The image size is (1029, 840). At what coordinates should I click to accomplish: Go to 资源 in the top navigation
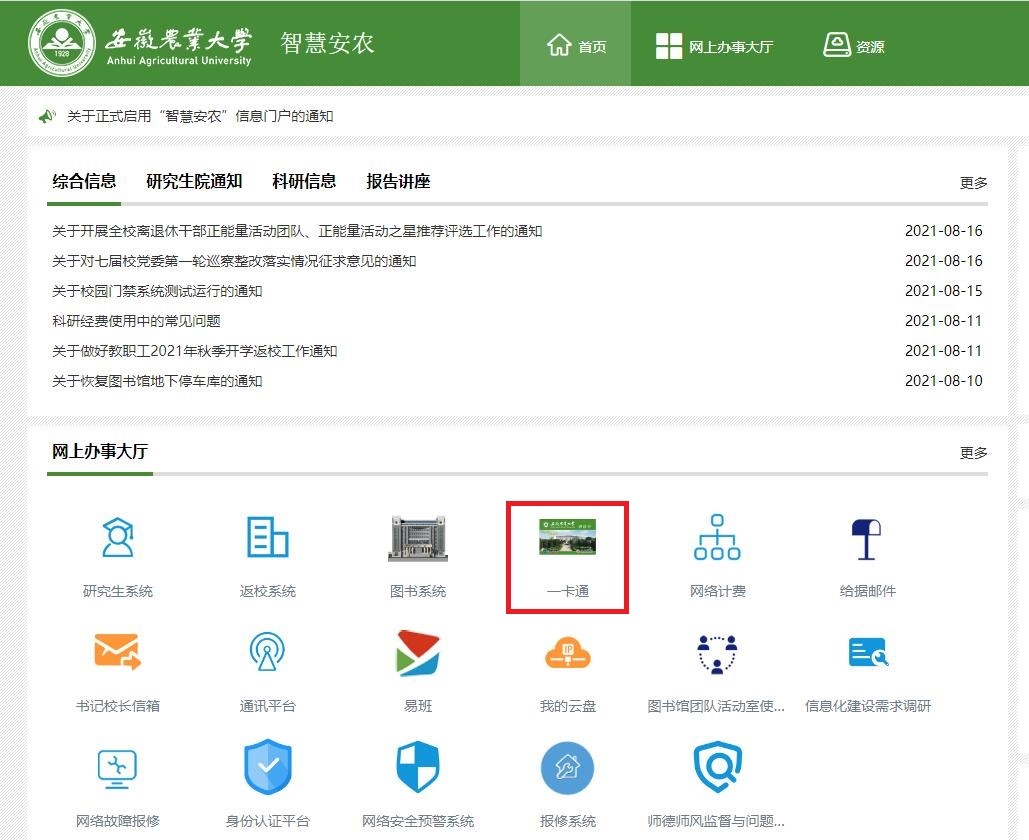click(x=853, y=46)
